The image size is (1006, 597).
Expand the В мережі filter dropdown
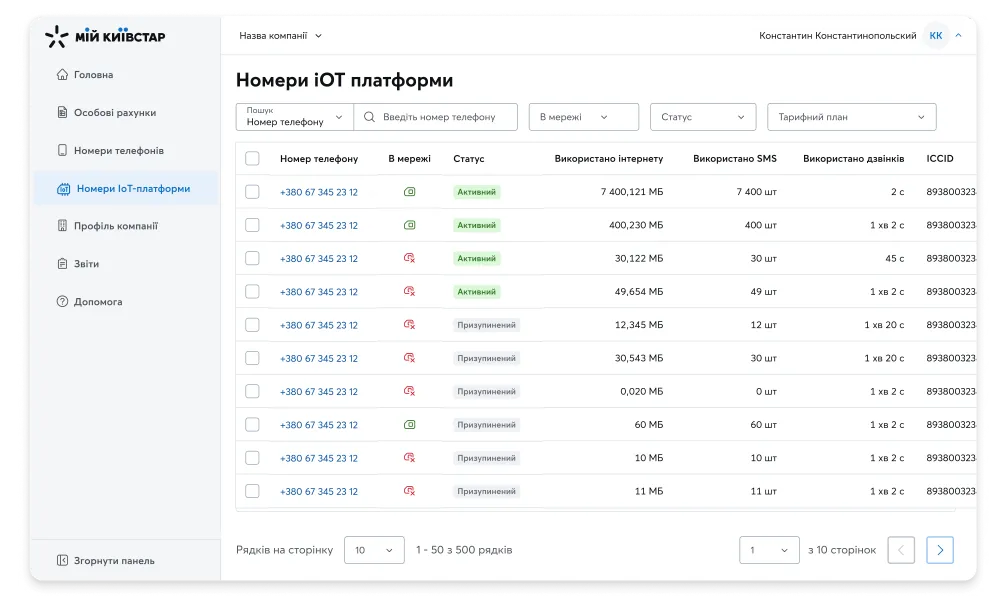(x=584, y=117)
